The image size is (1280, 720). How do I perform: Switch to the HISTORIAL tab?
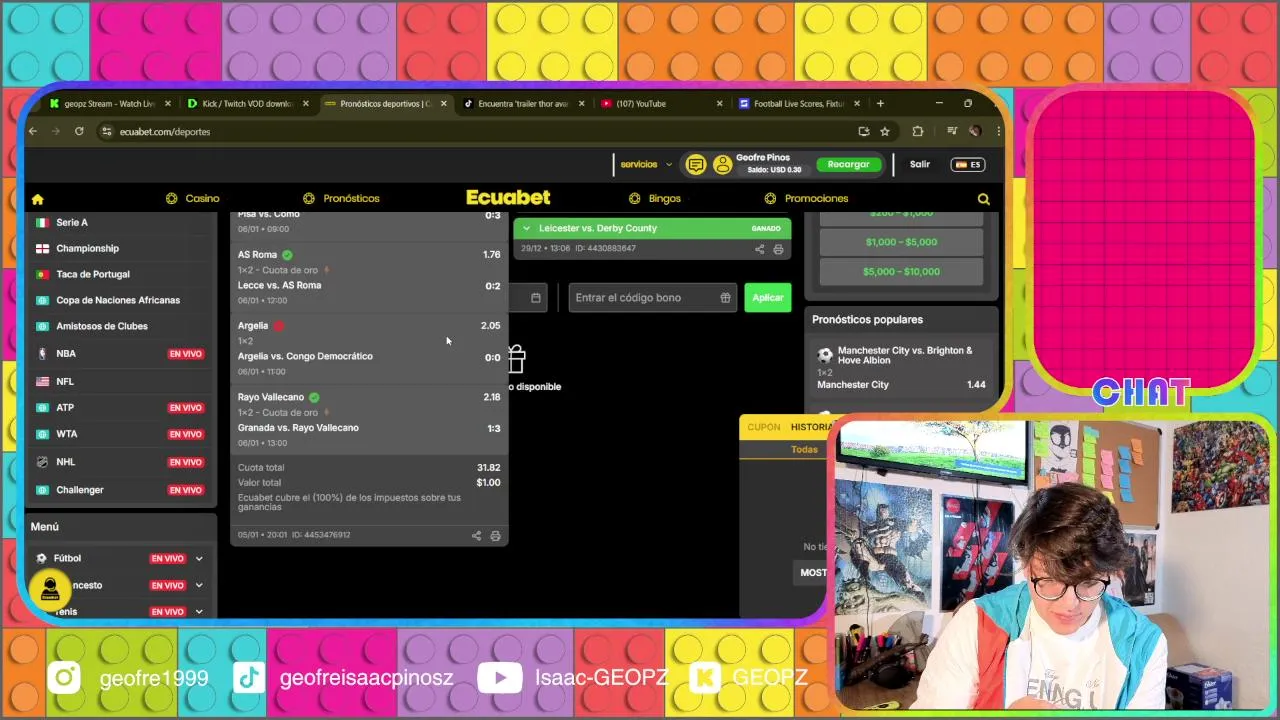click(x=811, y=427)
